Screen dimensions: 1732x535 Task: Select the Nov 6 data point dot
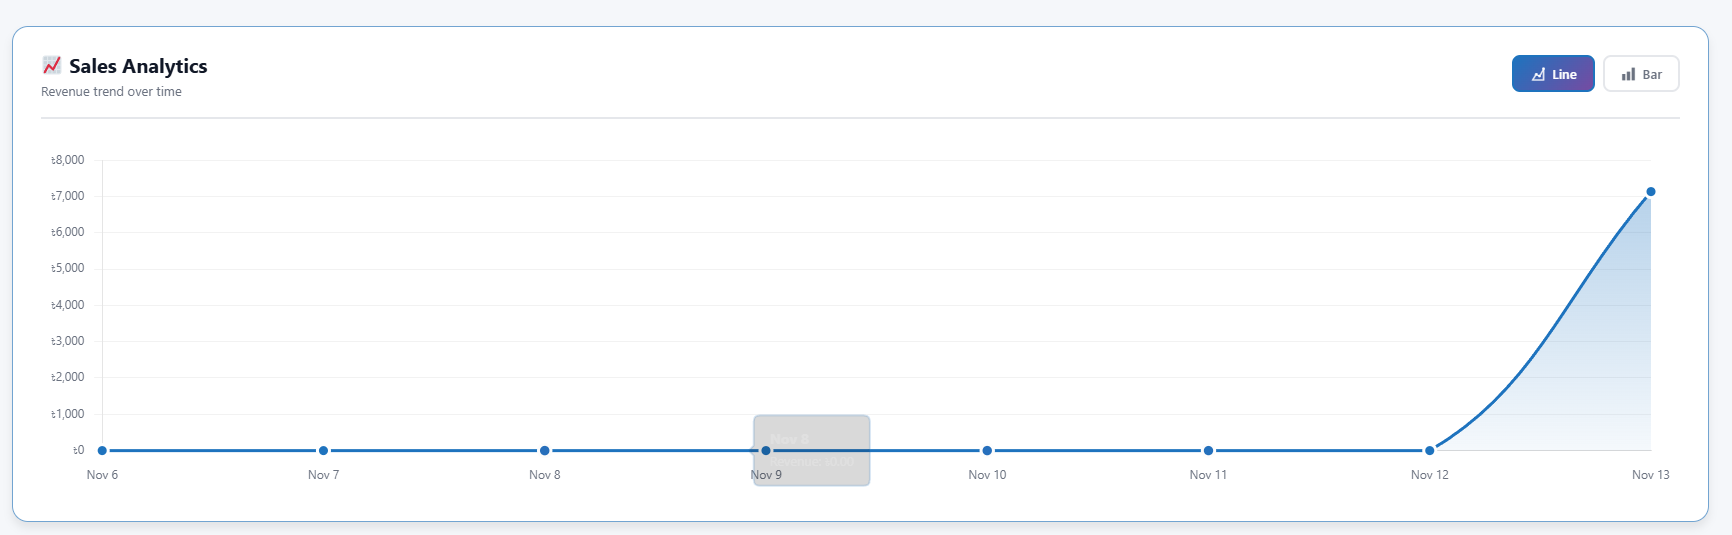102,451
